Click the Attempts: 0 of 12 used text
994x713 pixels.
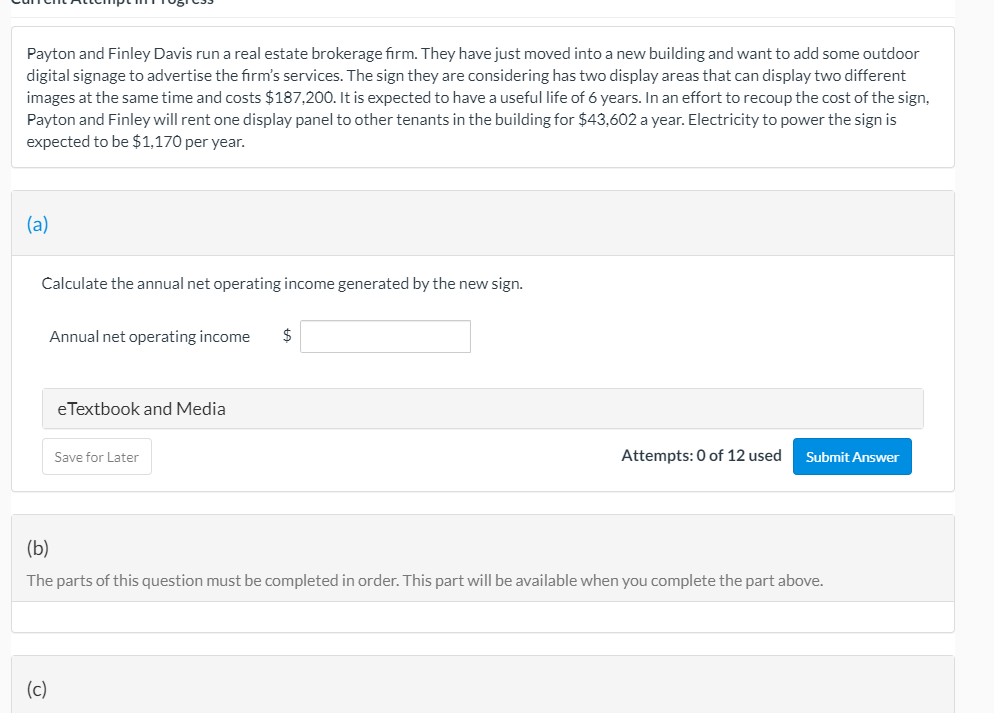click(700, 455)
